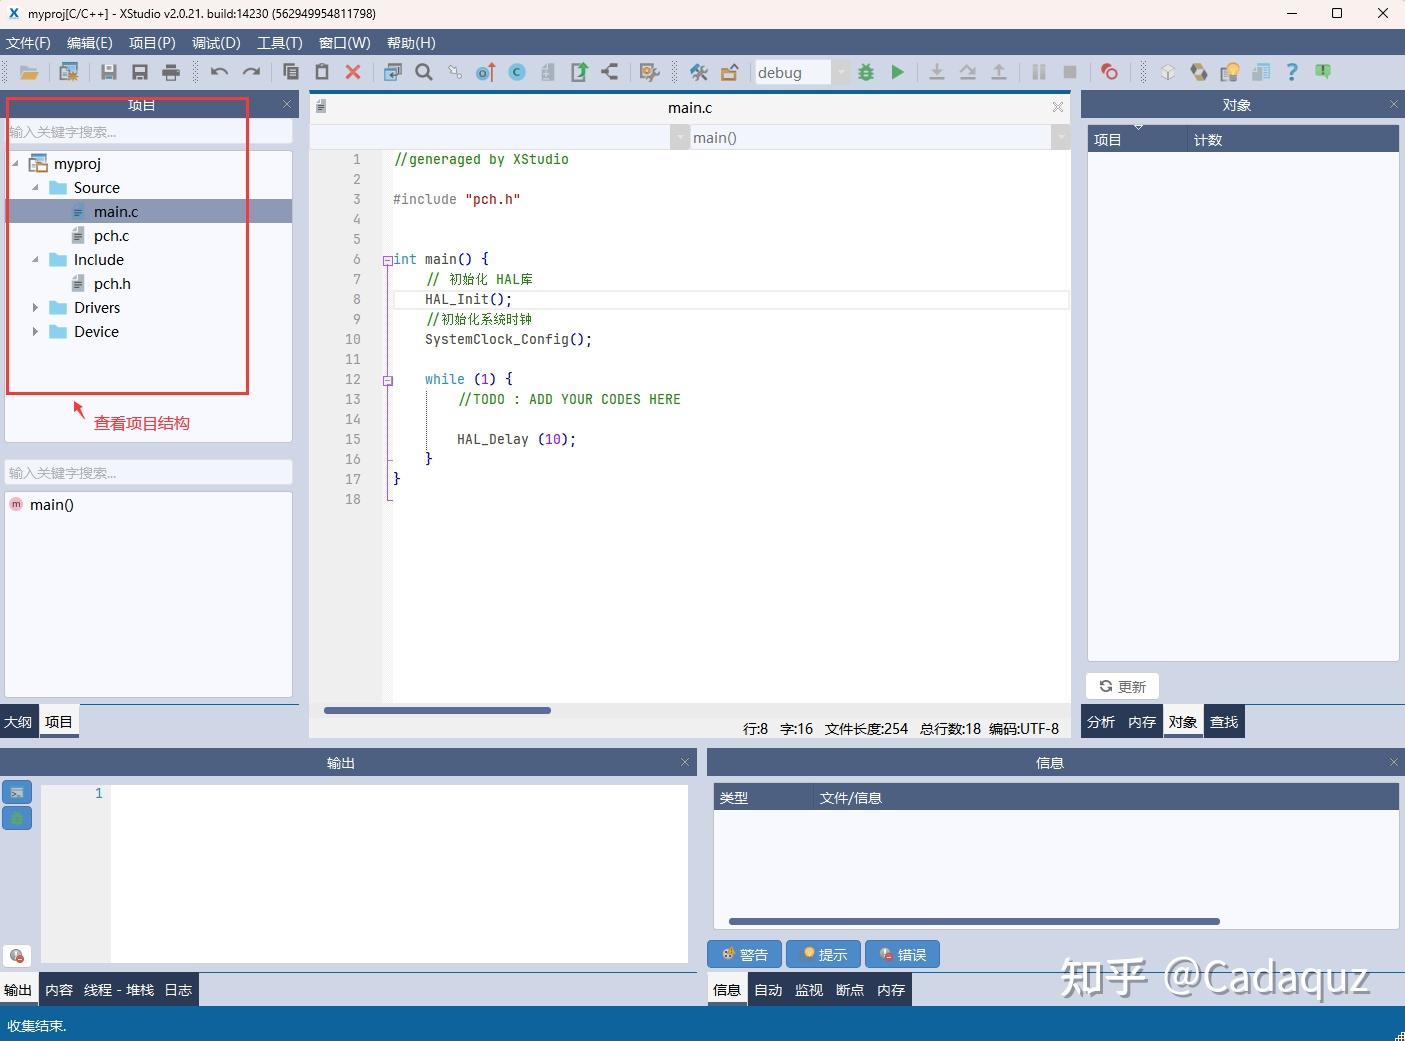Open the 工具(T) menu

pos(280,43)
